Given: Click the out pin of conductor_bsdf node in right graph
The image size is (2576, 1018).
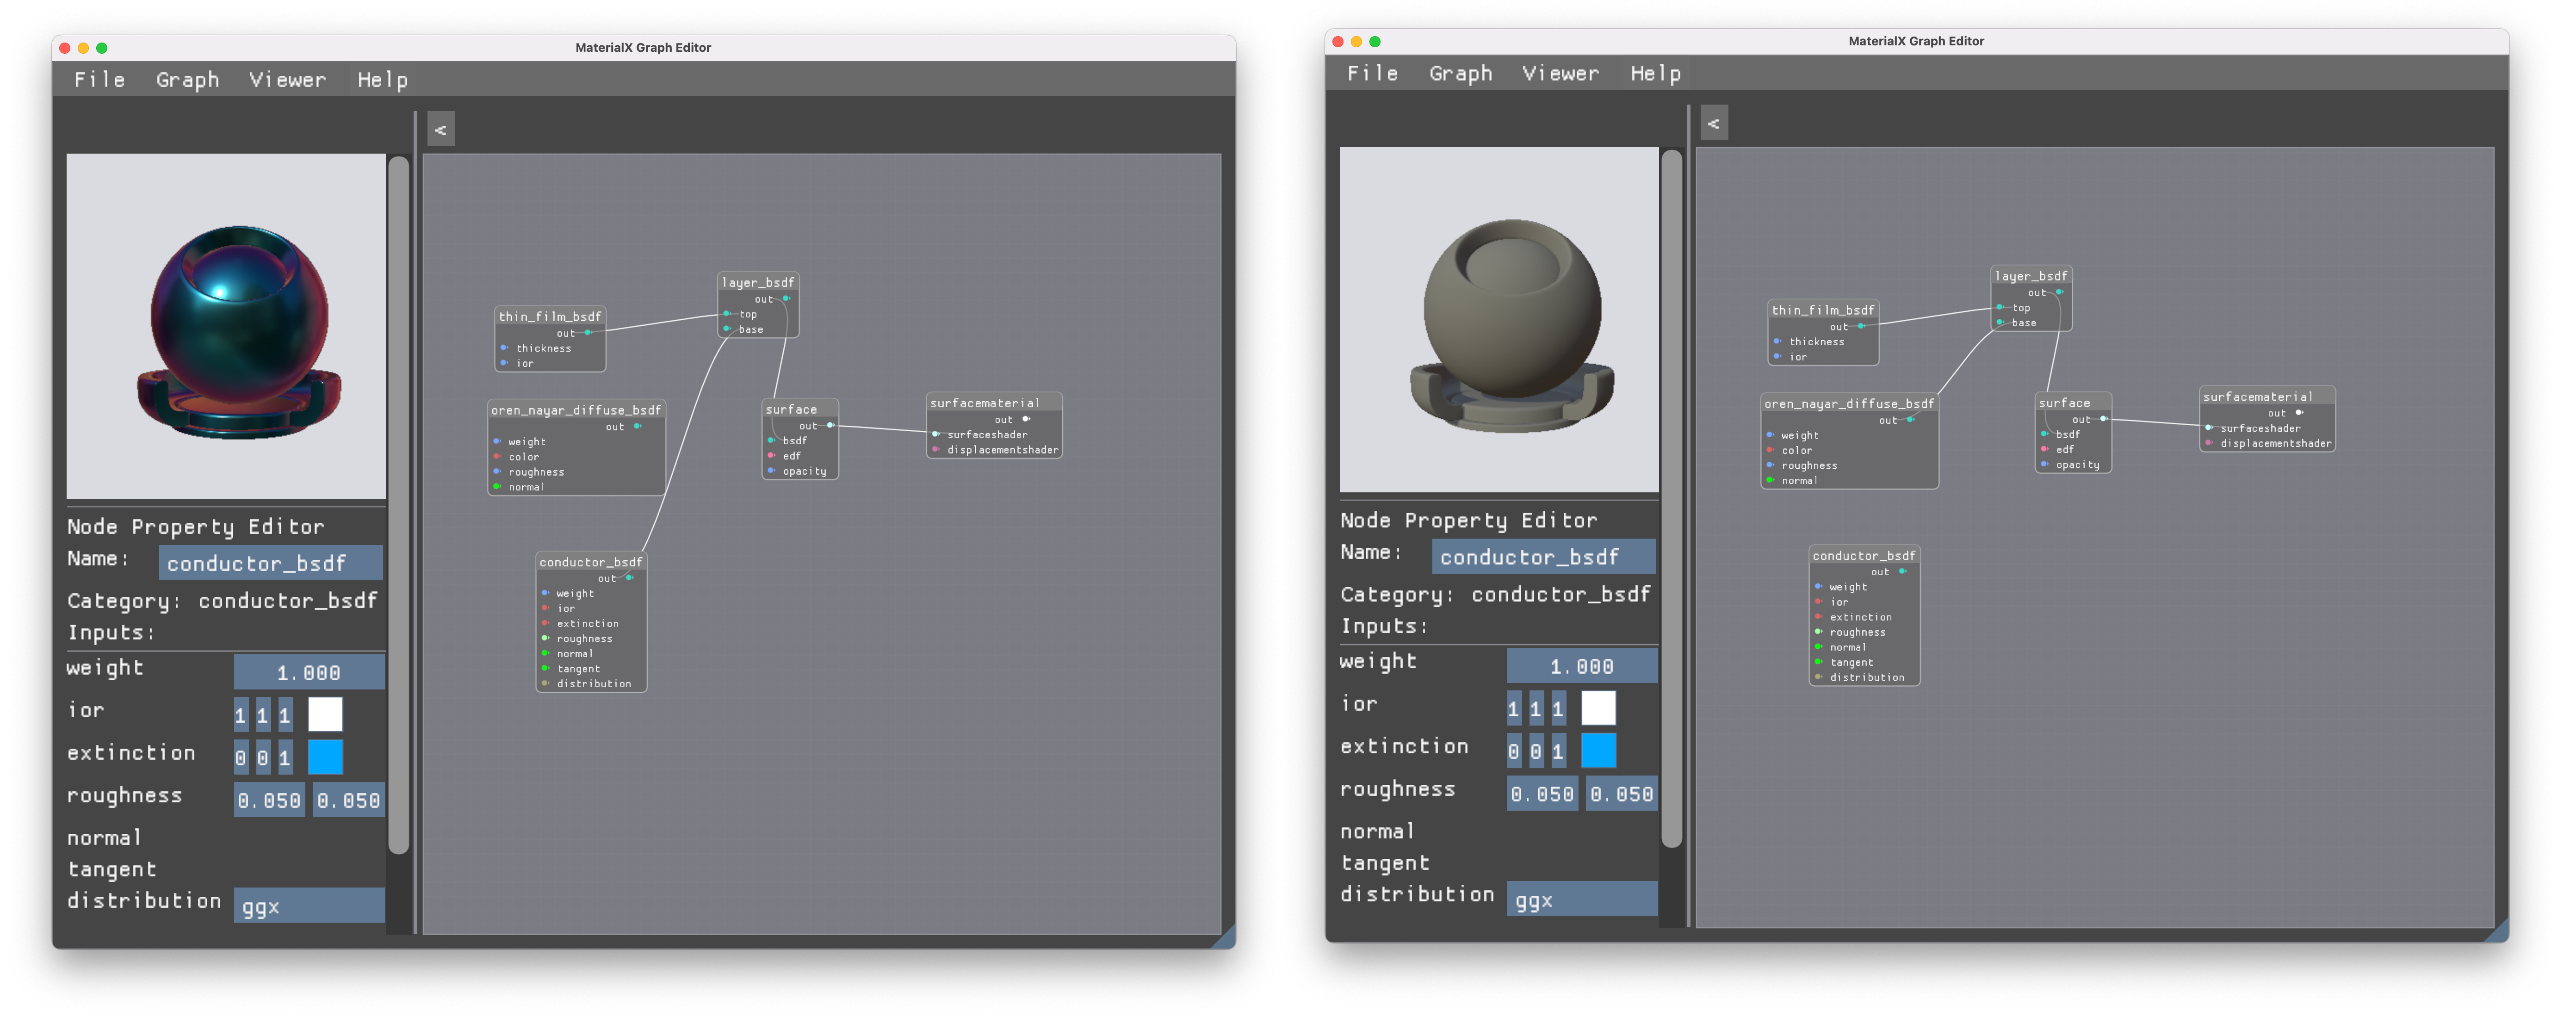Looking at the screenshot, I should click(x=1902, y=571).
